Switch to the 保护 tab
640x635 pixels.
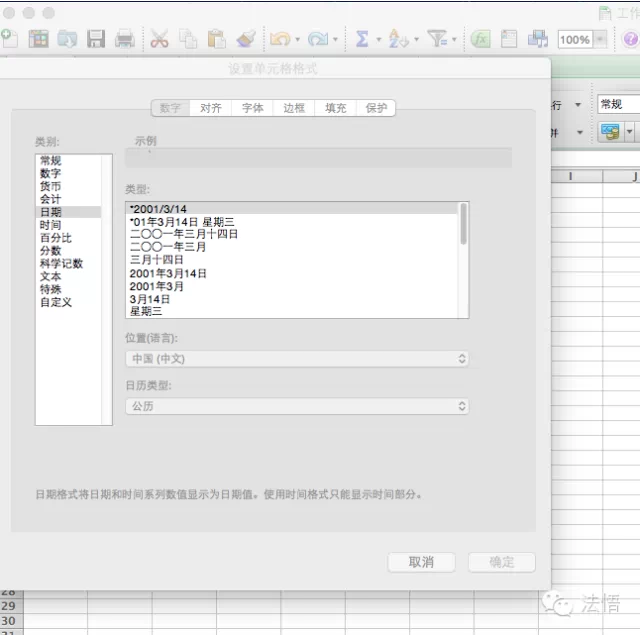point(376,108)
